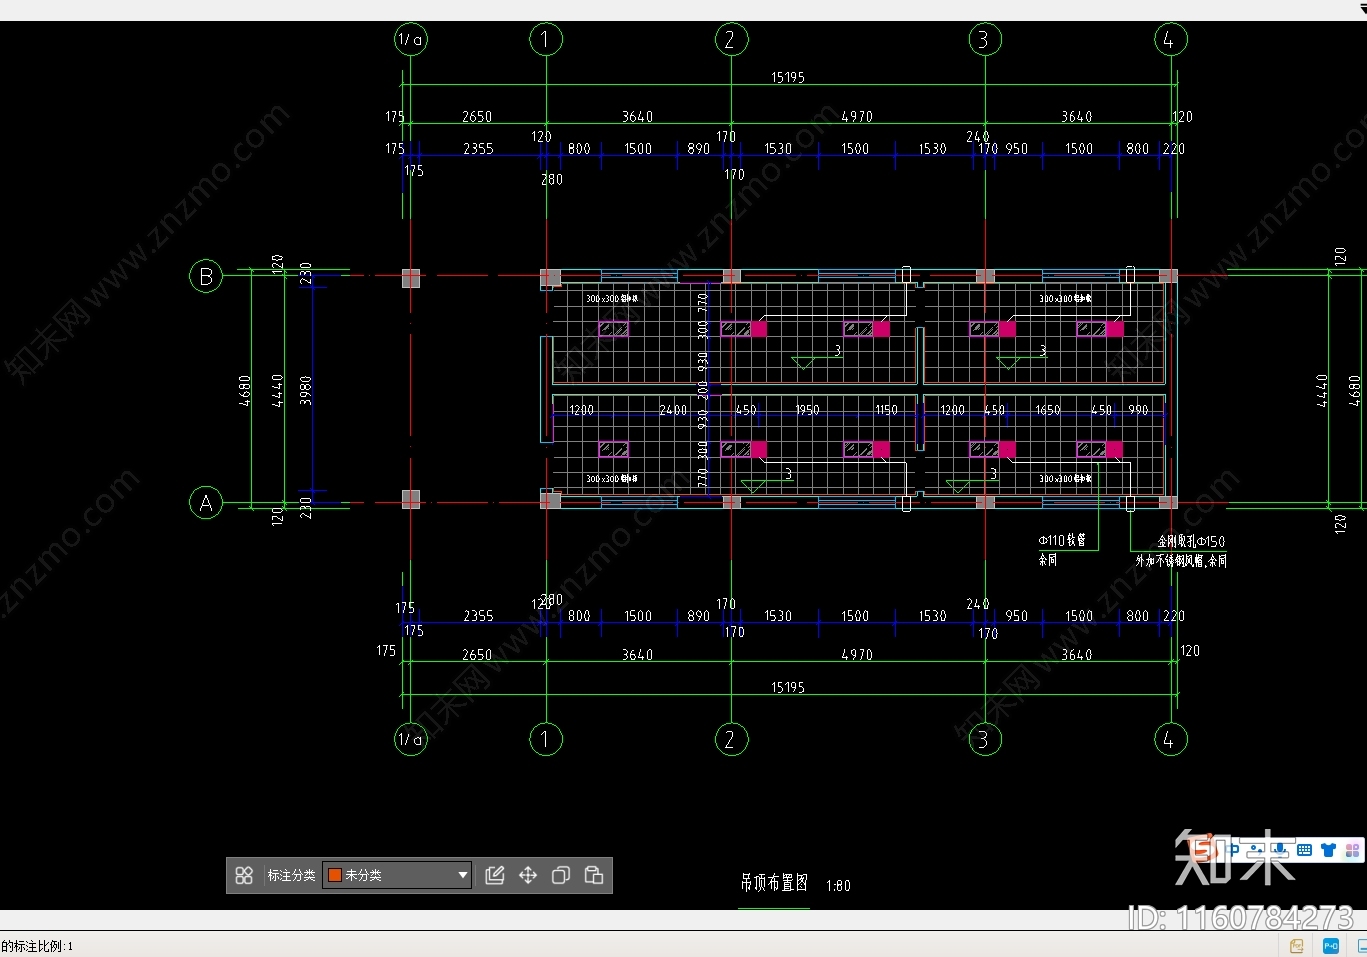Click the 1650 dimension inside the plan
Screen dimensions: 1367x957
coord(1047,411)
